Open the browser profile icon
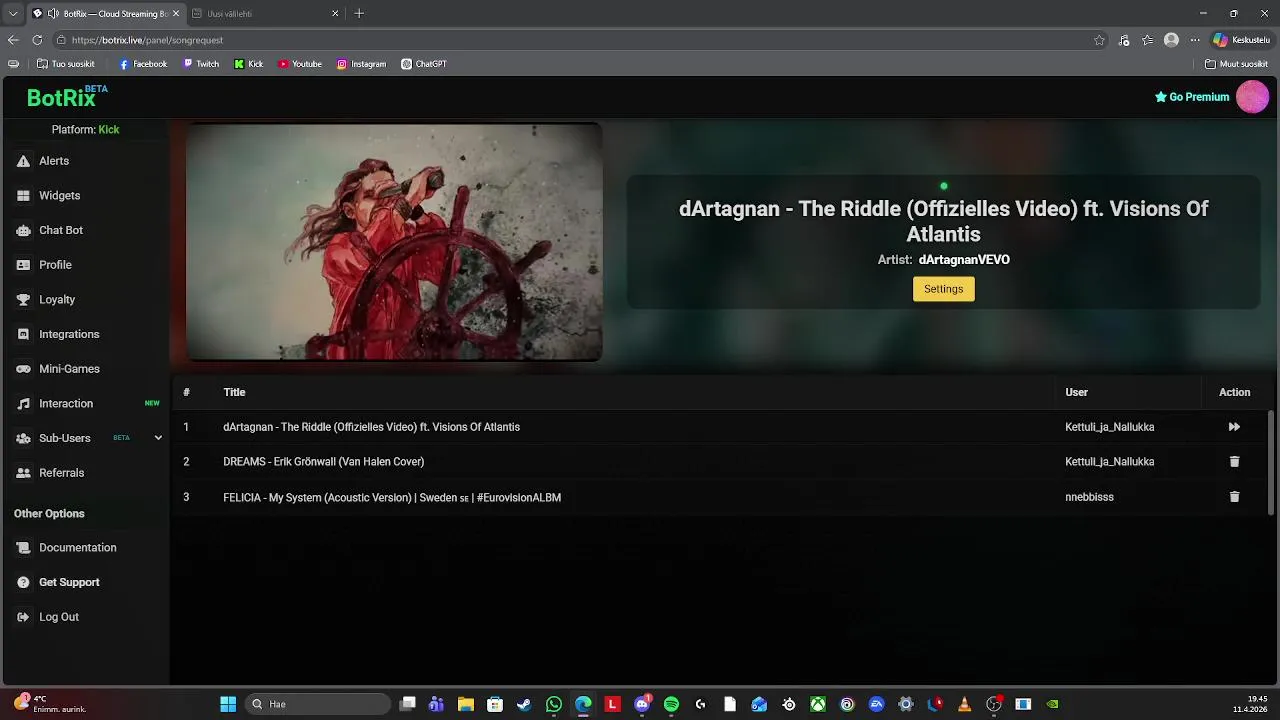Image resolution: width=1280 pixels, height=720 pixels. pyautogui.click(x=1171, y=40)
